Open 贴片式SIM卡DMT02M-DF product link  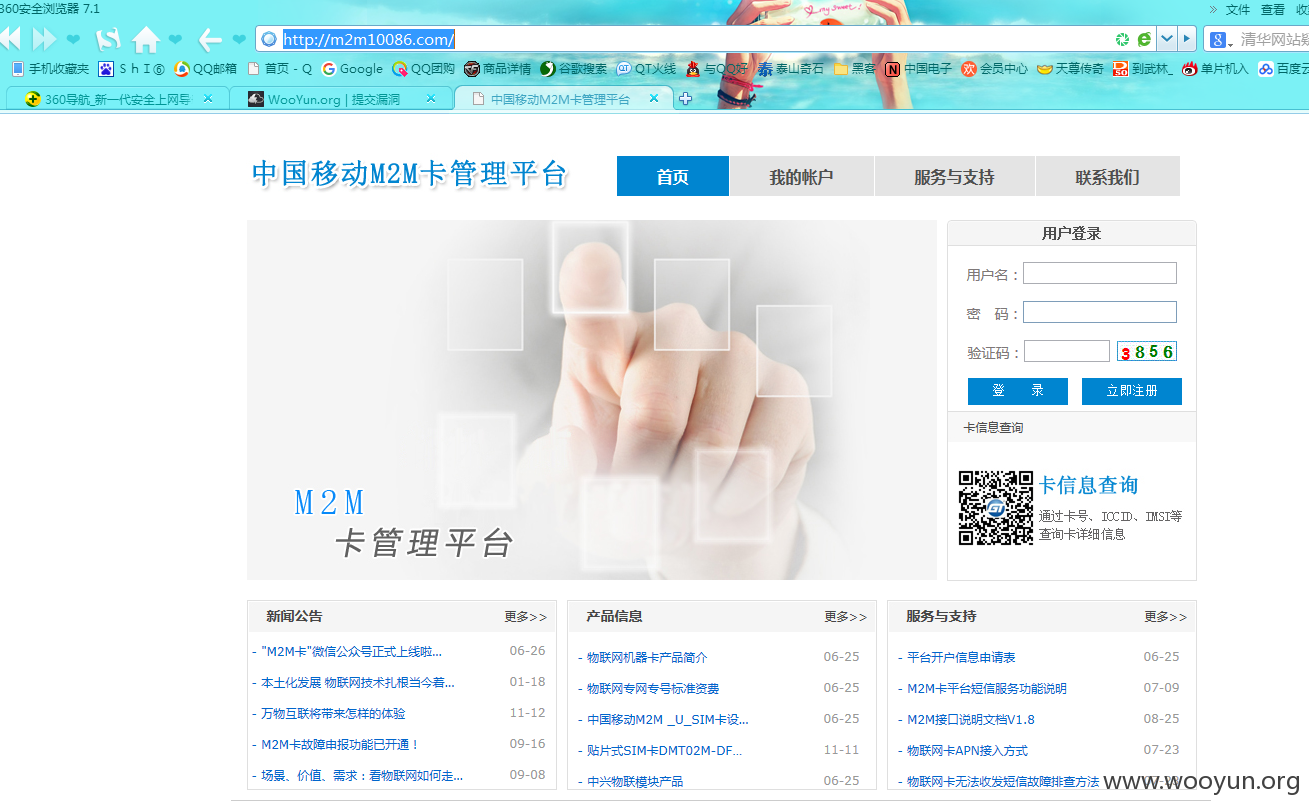coord(664,750)
